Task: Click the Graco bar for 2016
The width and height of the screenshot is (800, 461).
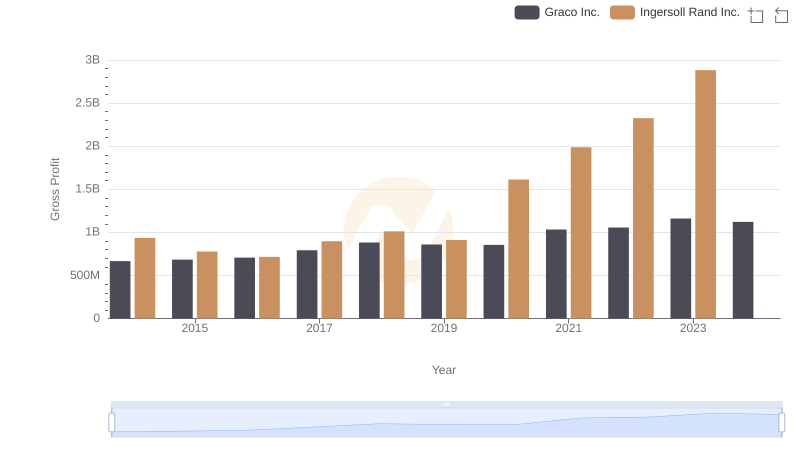Action: pos(244,288)
